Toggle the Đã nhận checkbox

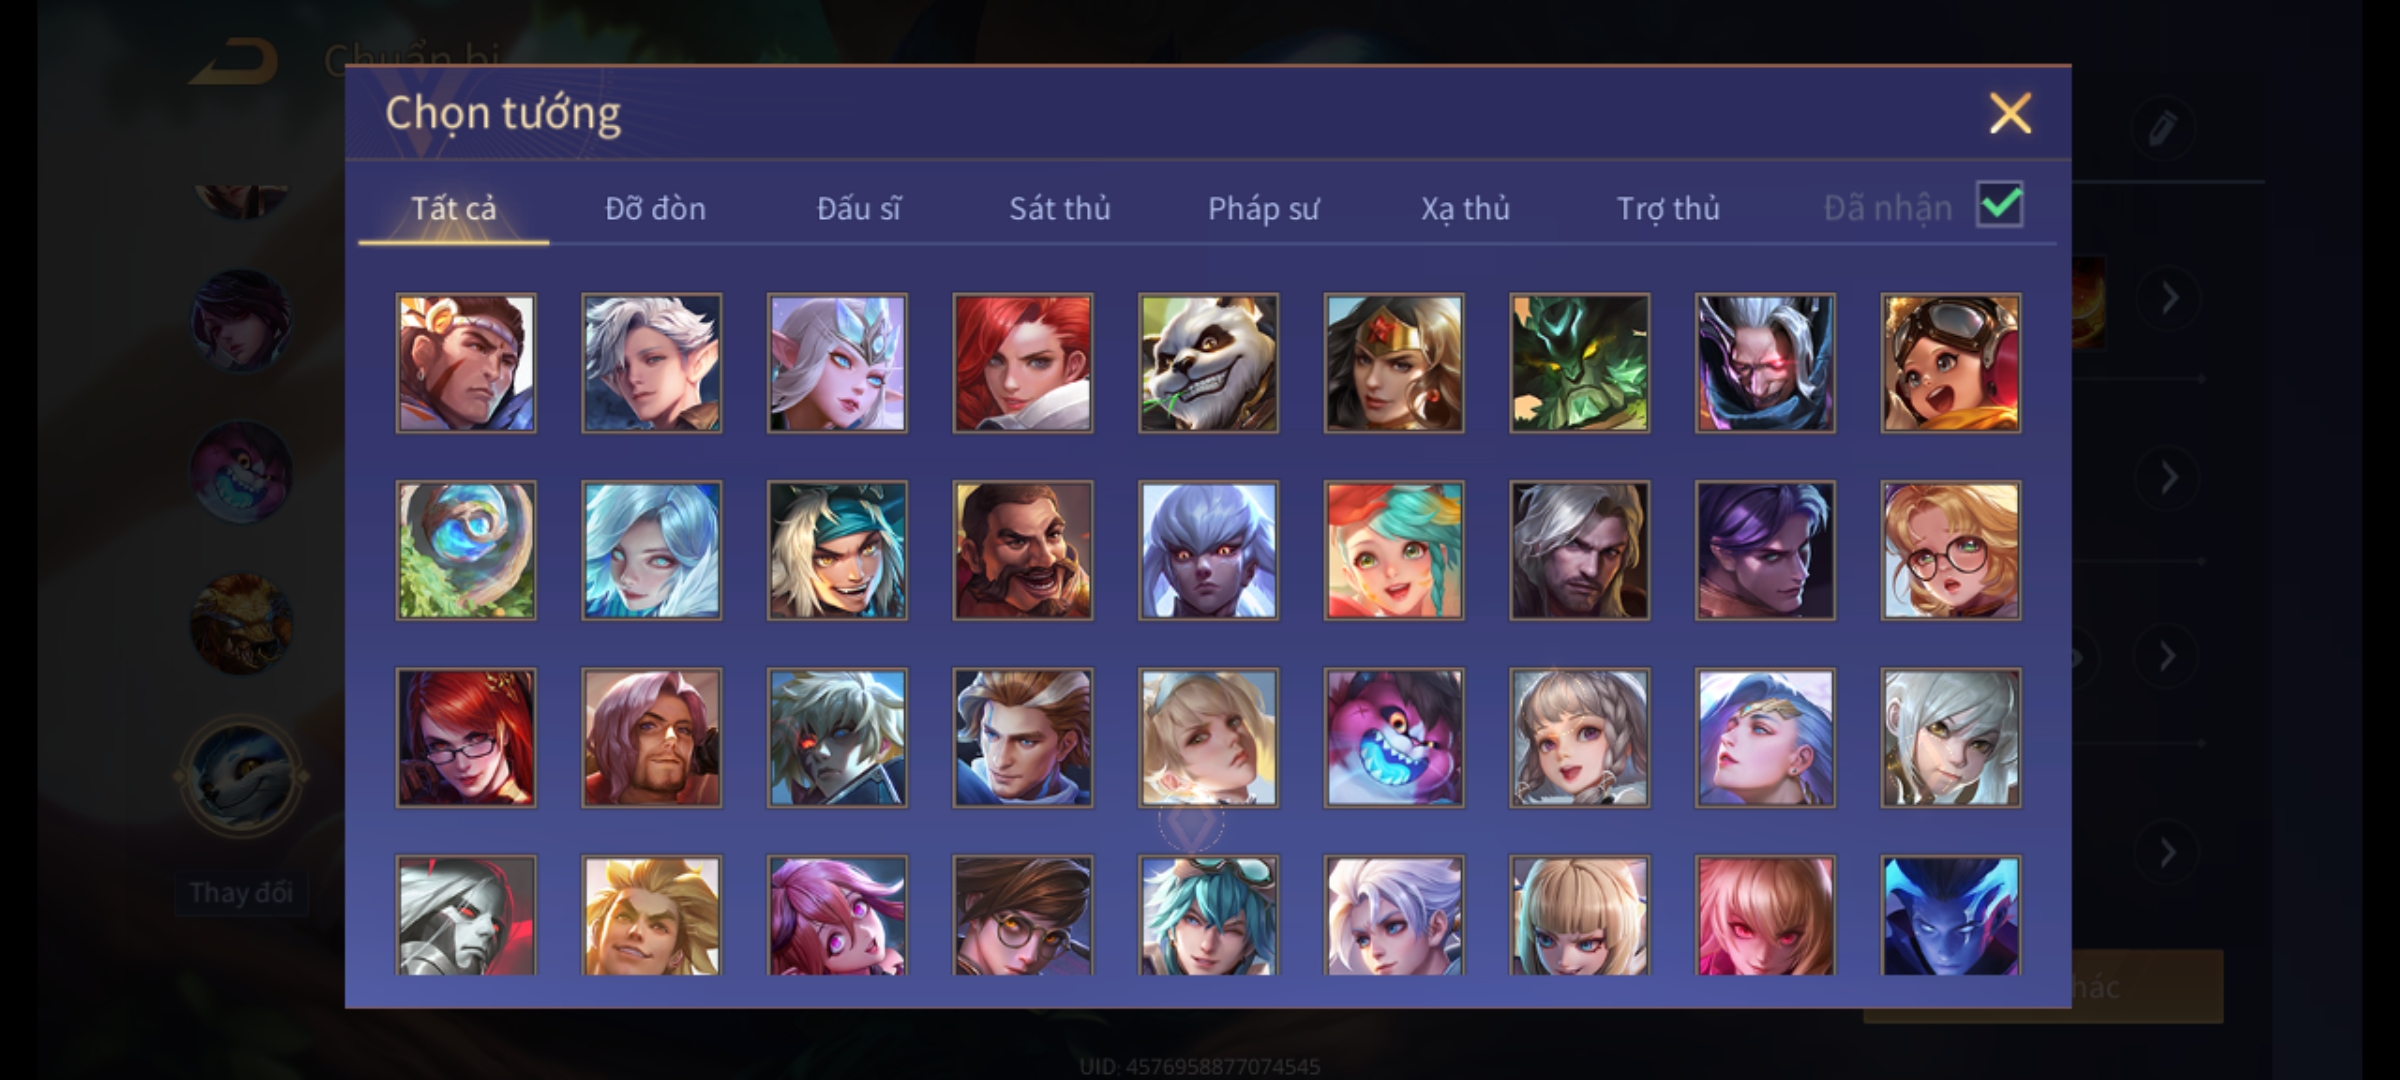tap(1999, 205)
